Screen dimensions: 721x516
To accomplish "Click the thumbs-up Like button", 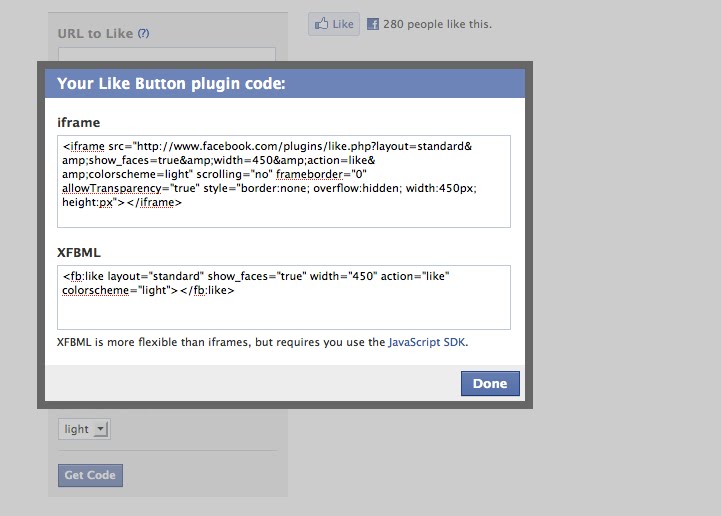I will coord(333,24).
